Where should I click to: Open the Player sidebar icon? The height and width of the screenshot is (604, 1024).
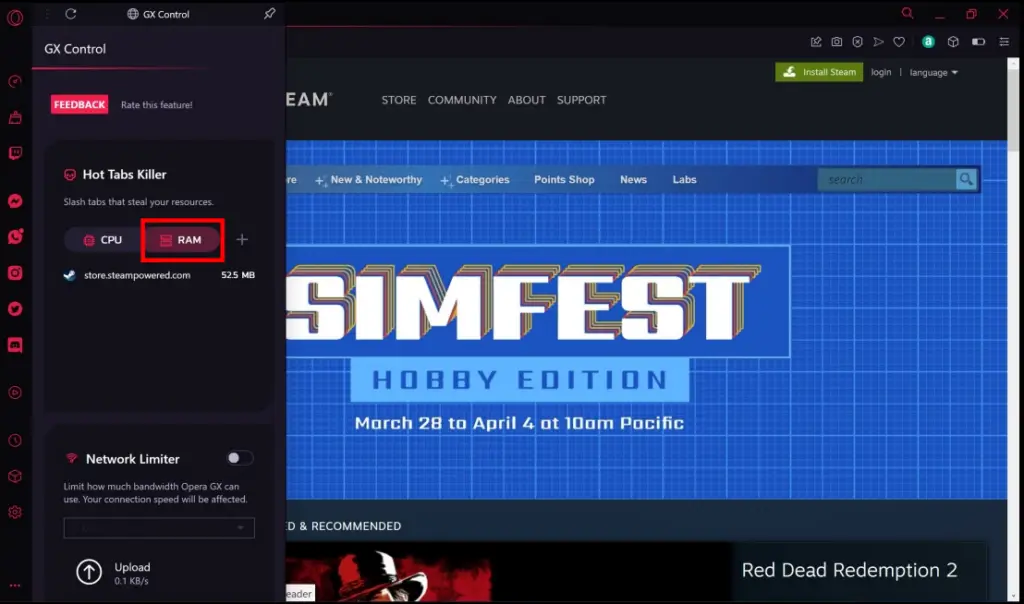point(15,392)
